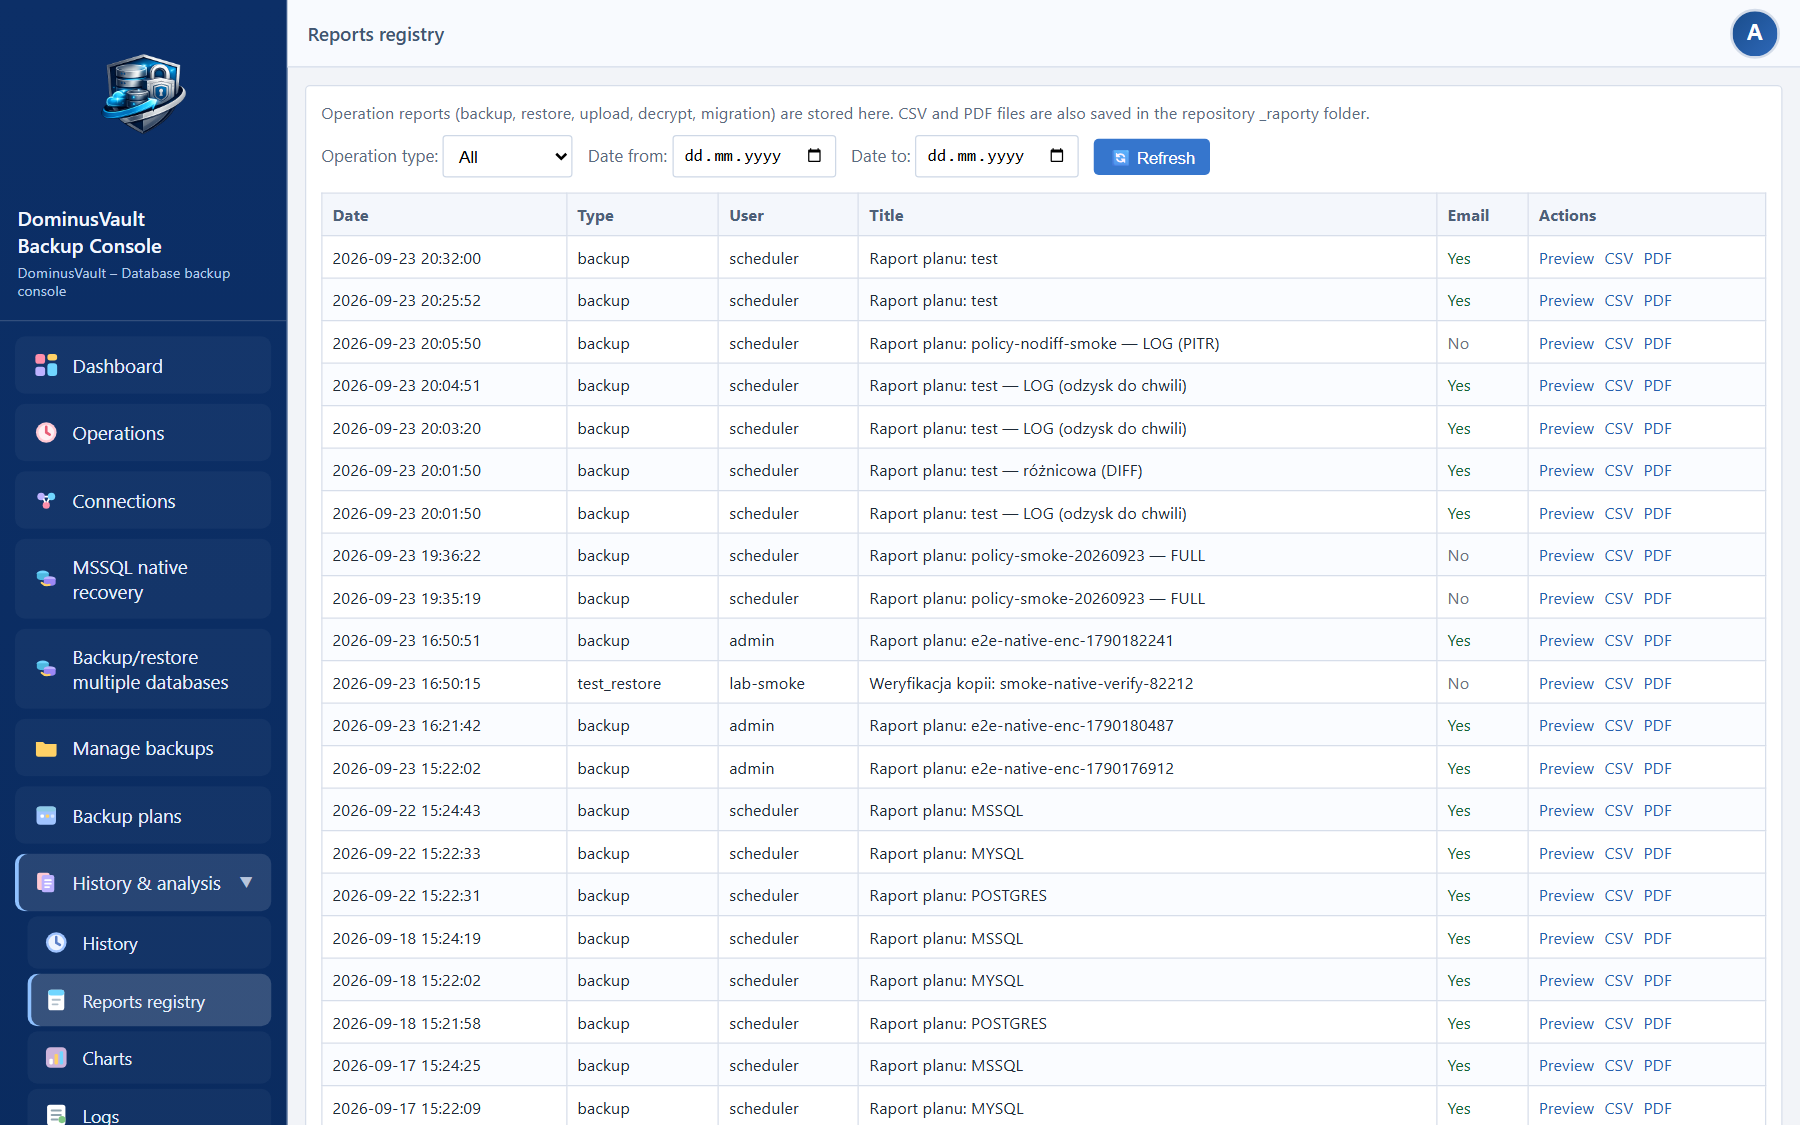Image resolution: width=1800 pixels, height=1125 pixels.
Task: Click the History & analysis document icon
Action: (46, 883)
